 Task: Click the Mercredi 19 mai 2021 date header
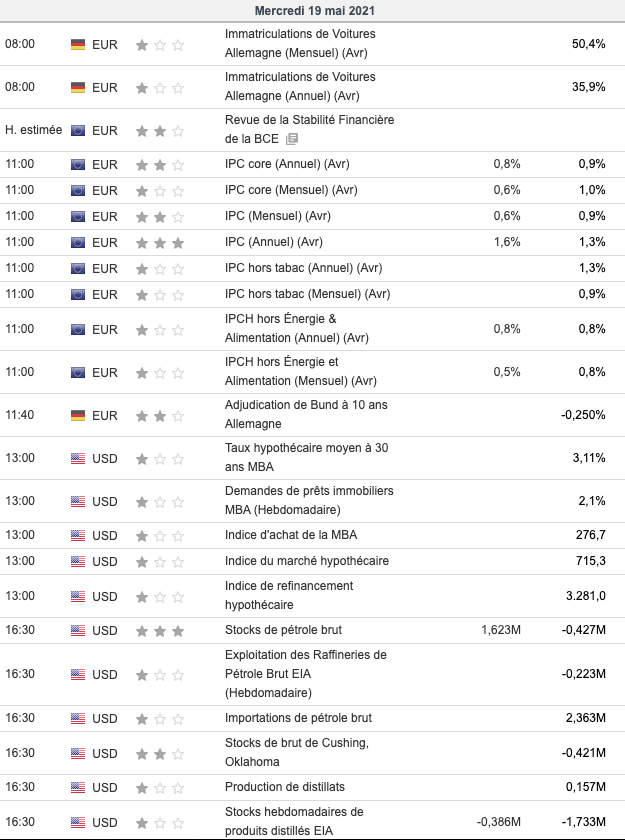(x=313, y=11)
